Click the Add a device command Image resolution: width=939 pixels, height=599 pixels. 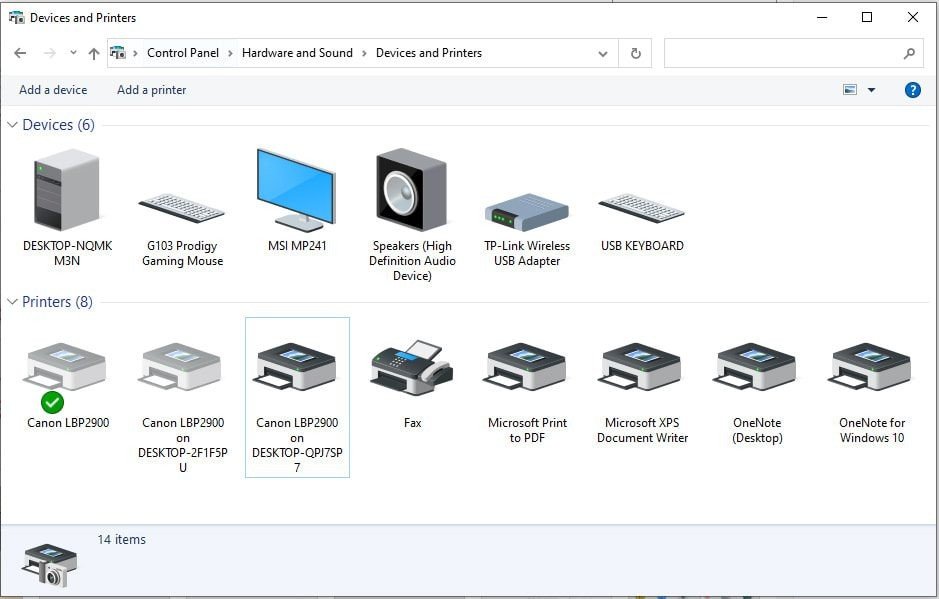pyautogui.click(x=53, y=90)
